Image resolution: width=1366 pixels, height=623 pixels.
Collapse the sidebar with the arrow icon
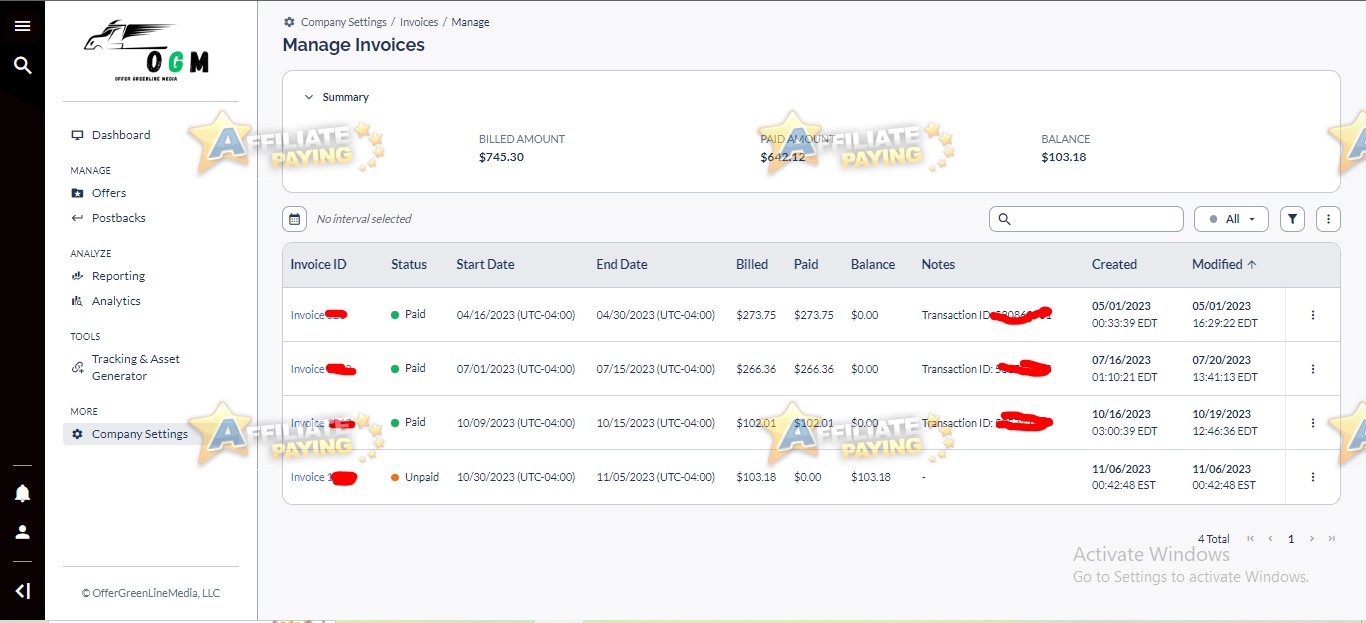click(x=22, y=591)
